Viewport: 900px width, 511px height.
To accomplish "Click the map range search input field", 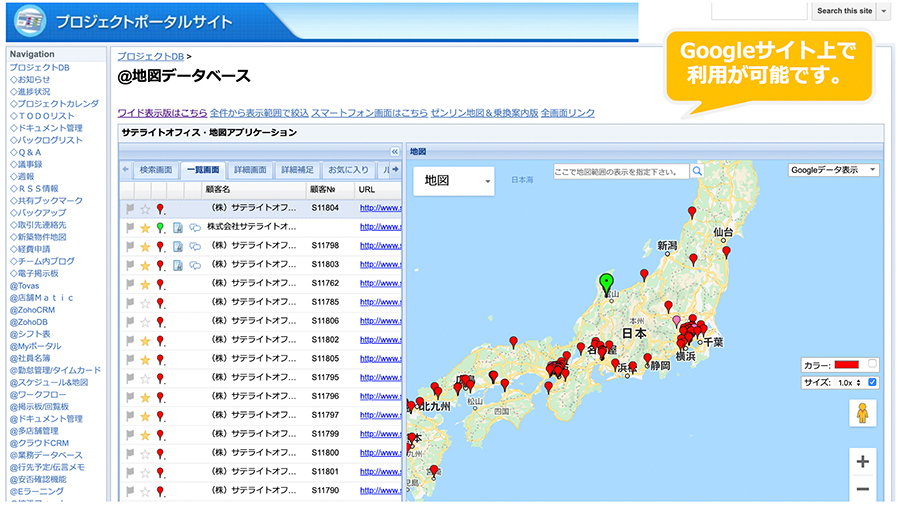I will (622, 171).
